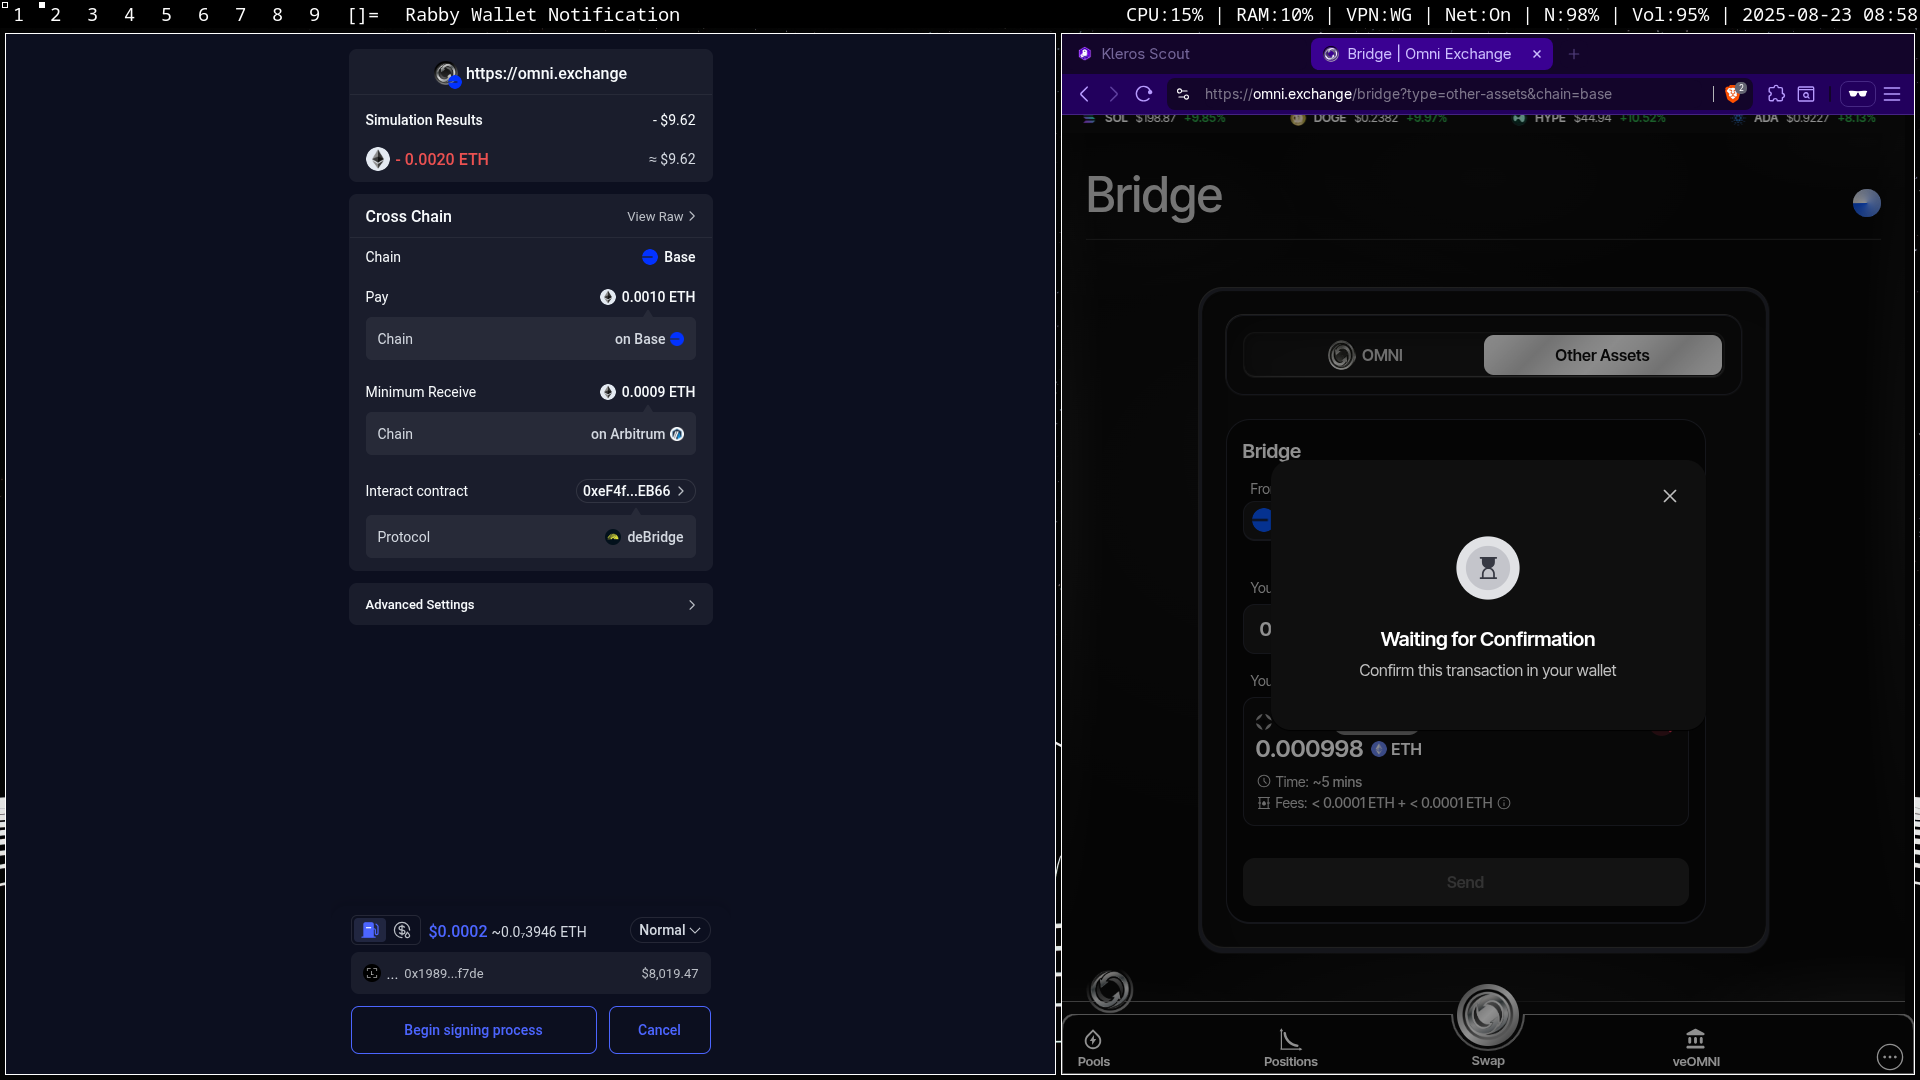Click the Arbitrum chain icon

coord(677,434)
